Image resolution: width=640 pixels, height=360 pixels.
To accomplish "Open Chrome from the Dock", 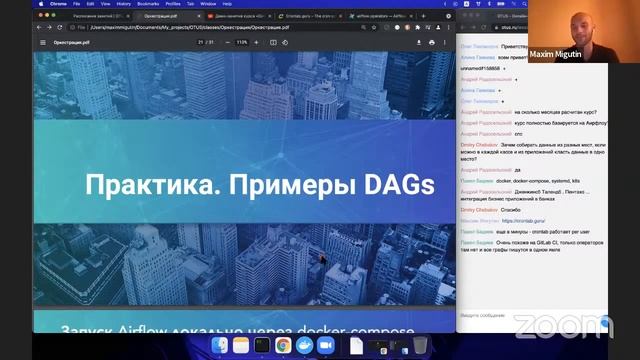I will 283,345.
